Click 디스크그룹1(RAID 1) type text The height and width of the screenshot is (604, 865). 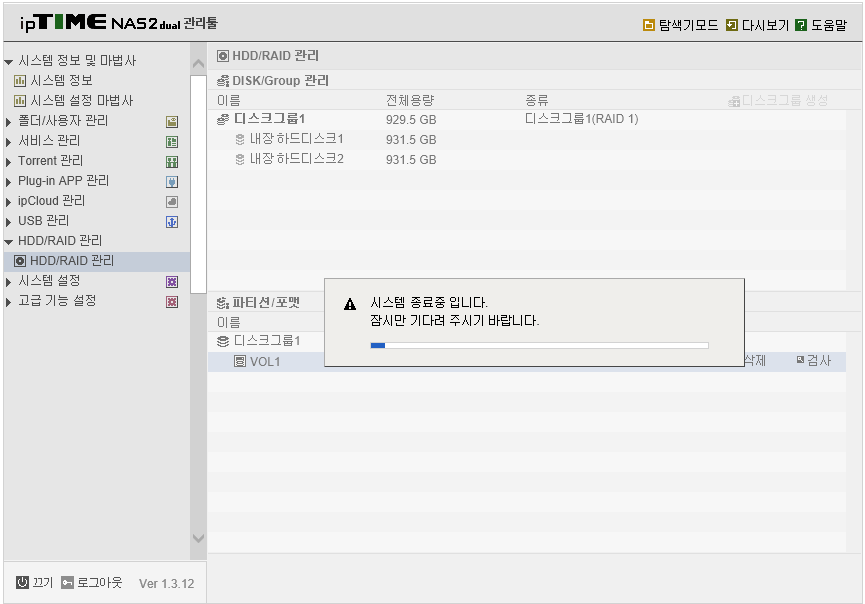point(581,119)
